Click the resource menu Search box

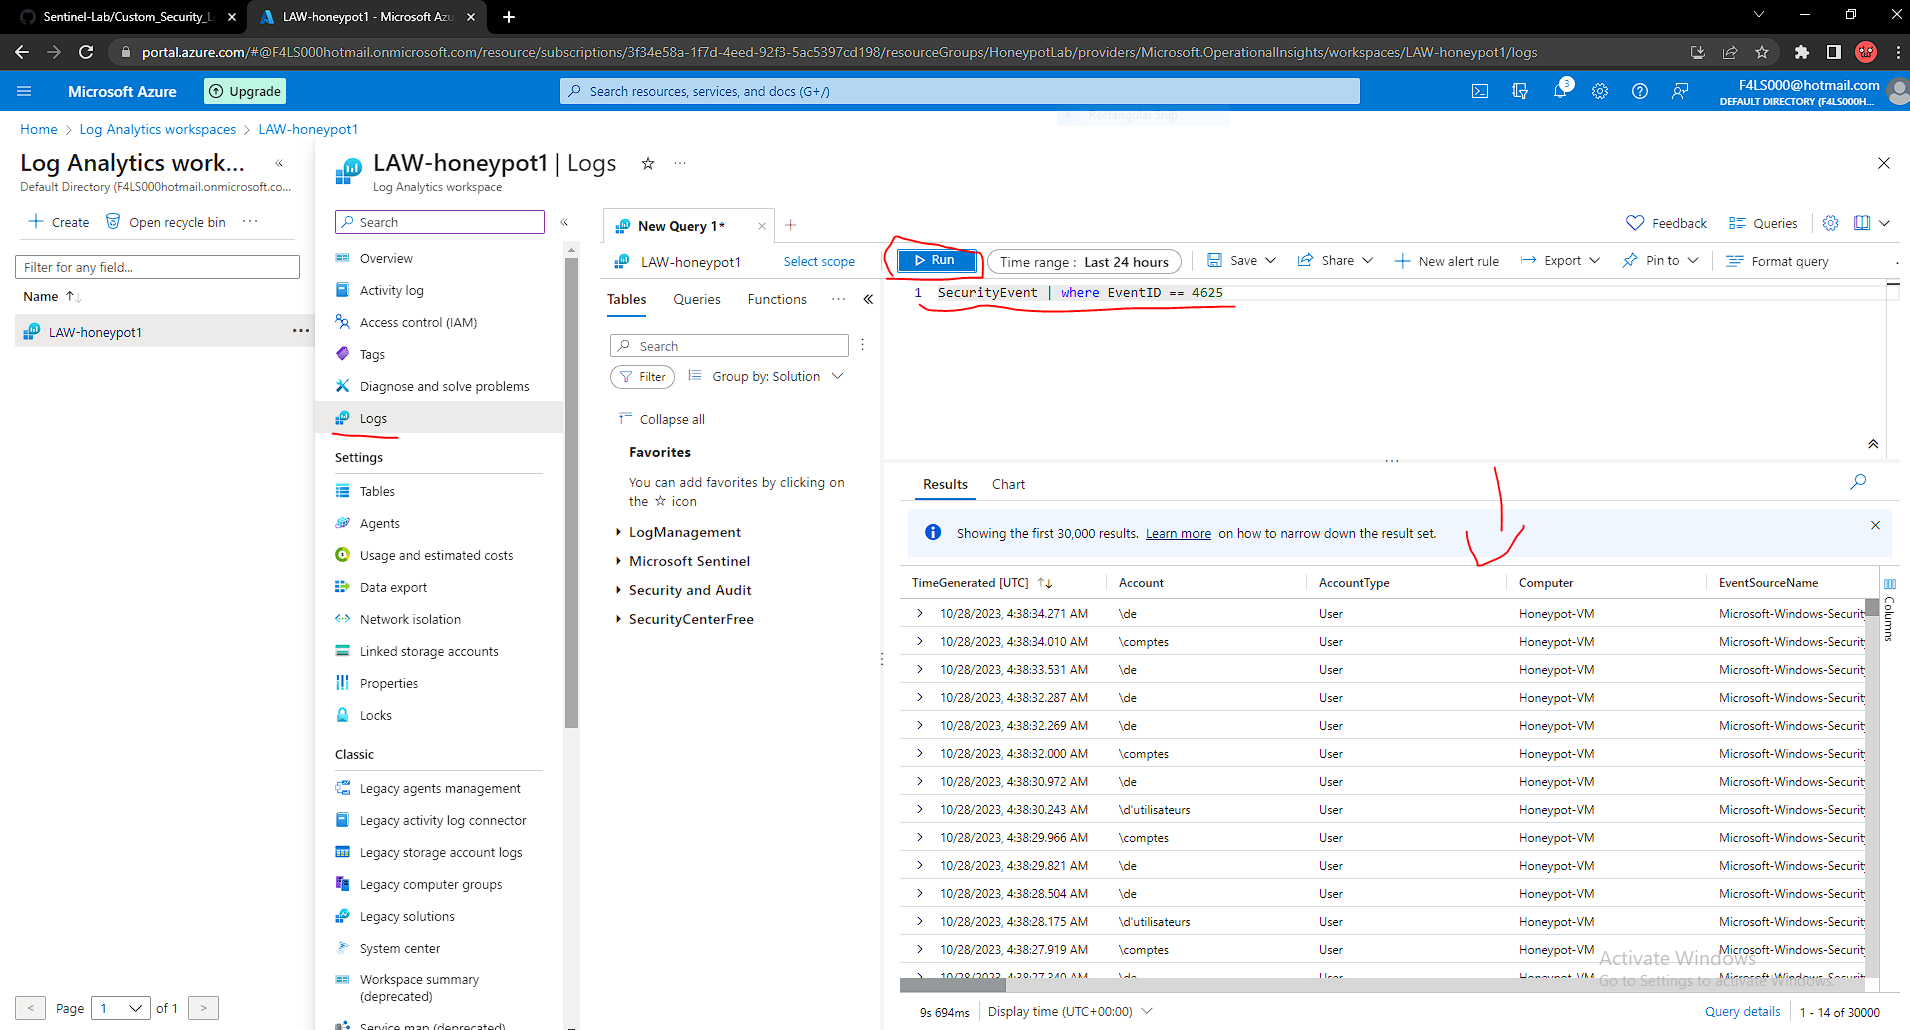point(440,222)
